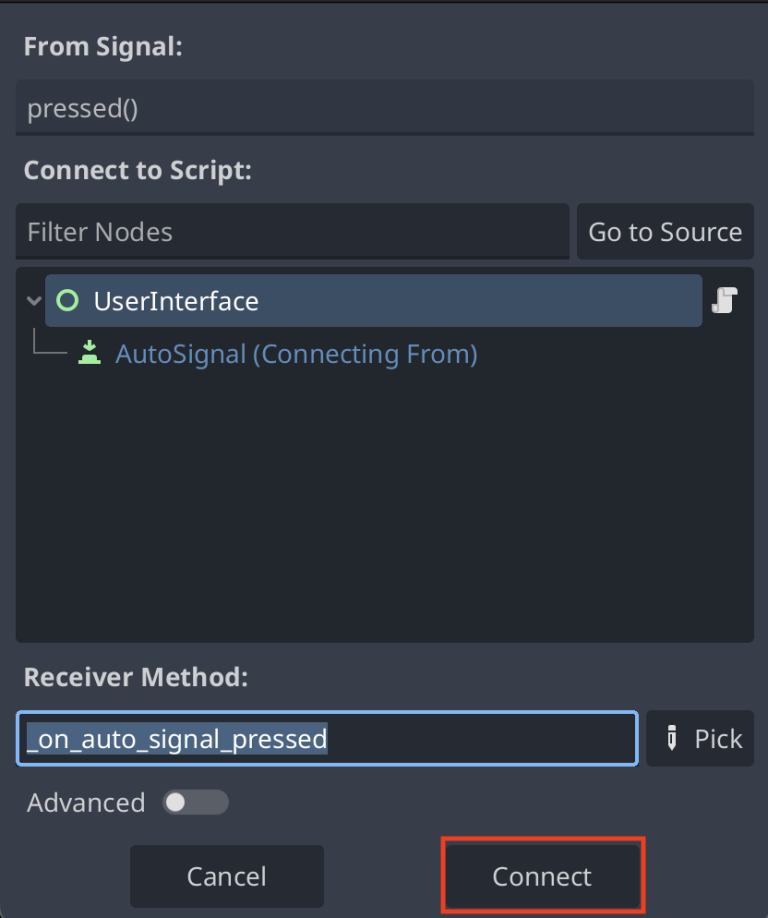Click the Control node icon beside UserInterface
768x918 pixels.
[67, 300]
